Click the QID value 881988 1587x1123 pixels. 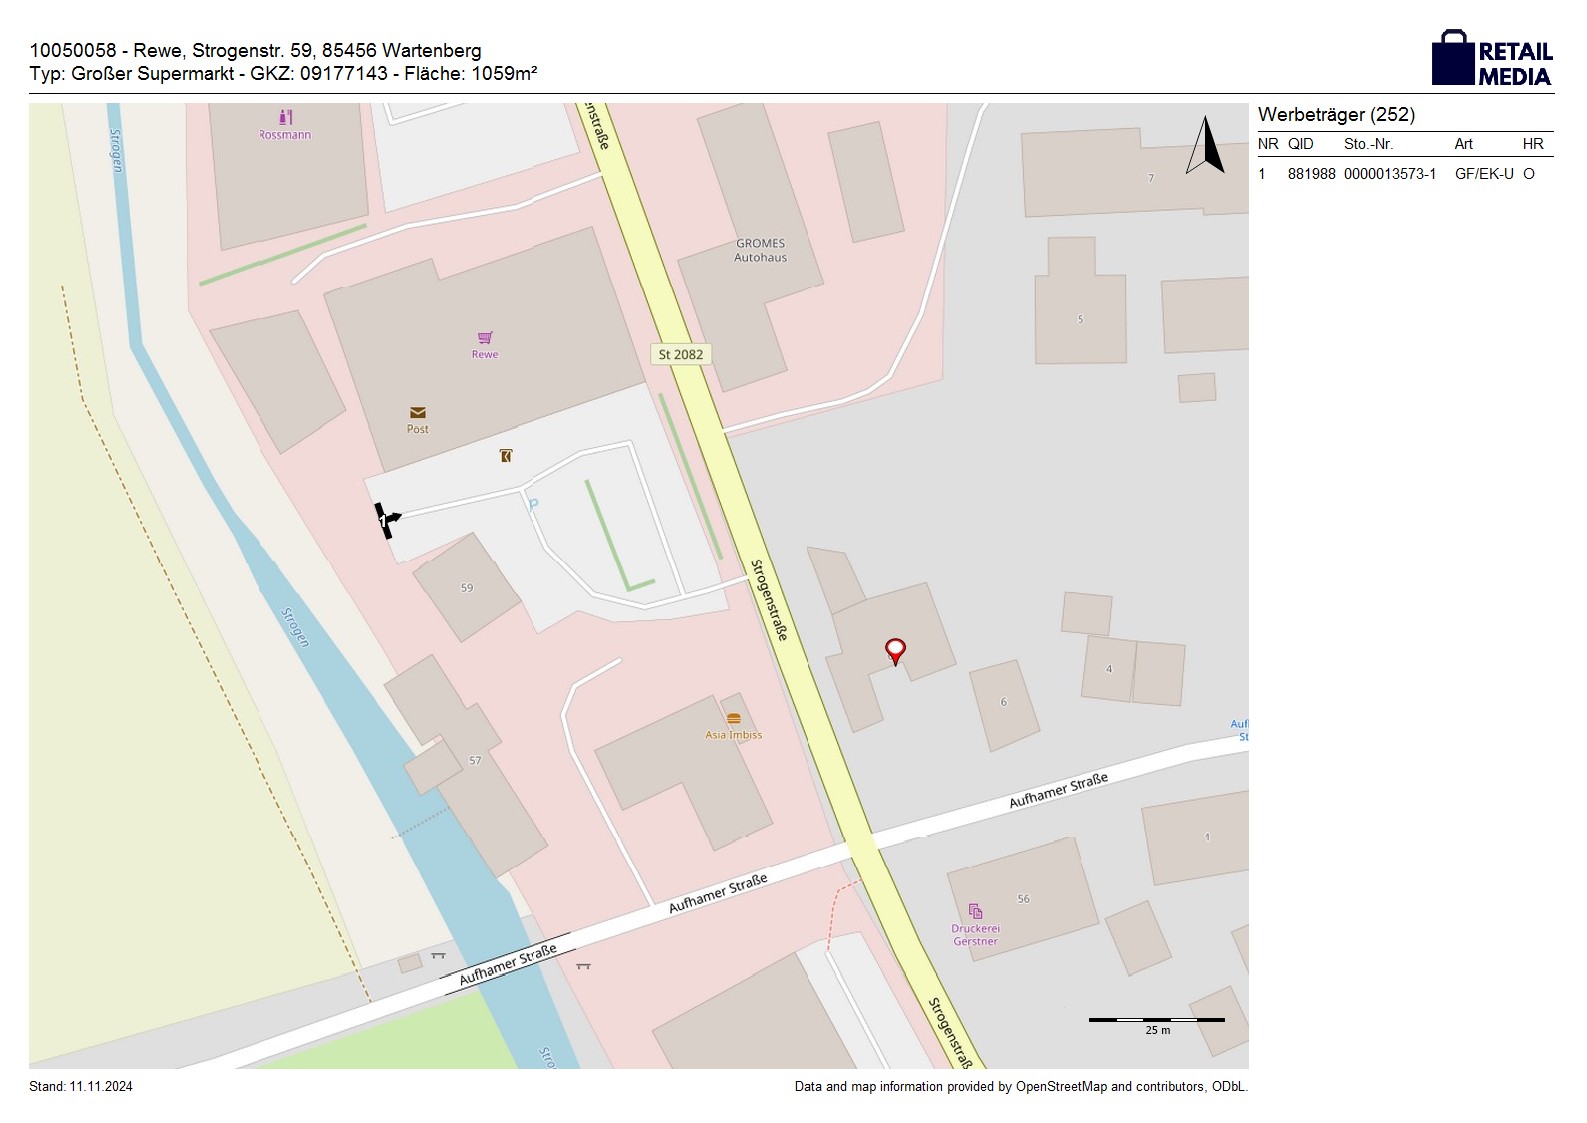(1311, 174)
